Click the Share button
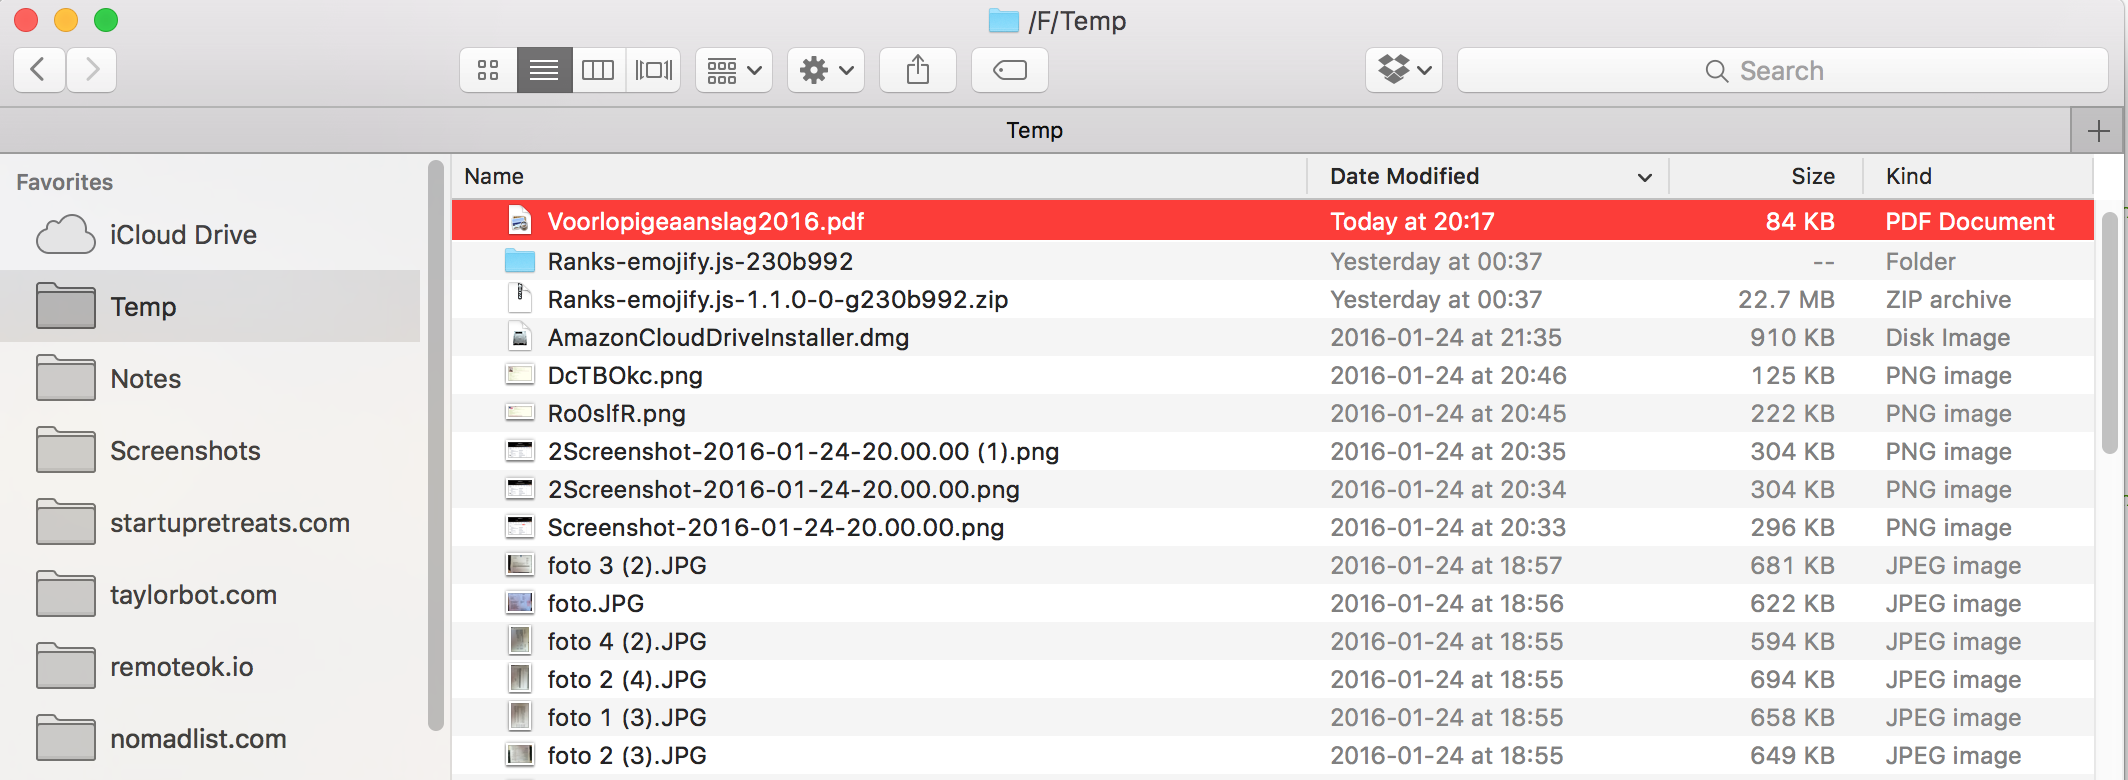Image resolution: width=2128 pixels, height=780 pixels. tap(918, 70)
